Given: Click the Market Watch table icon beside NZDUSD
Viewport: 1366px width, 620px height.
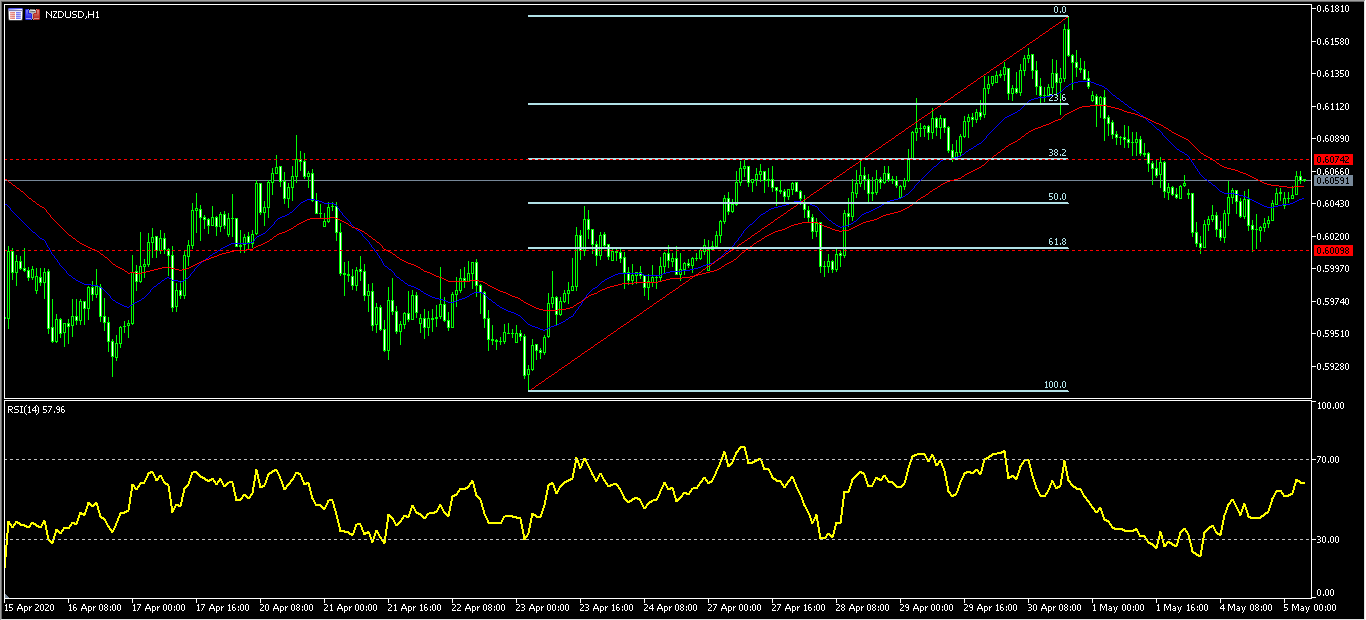Looking at the screenshot, I should tap(15, 15).
